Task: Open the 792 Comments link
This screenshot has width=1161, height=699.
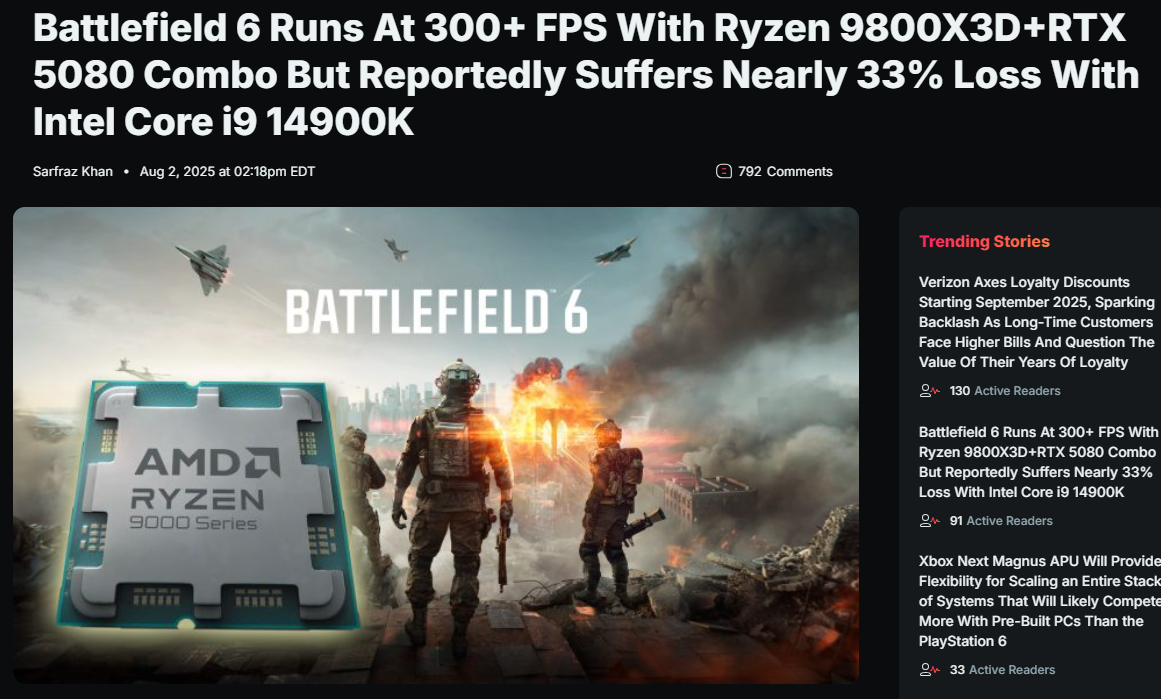Action: (774, 172)
